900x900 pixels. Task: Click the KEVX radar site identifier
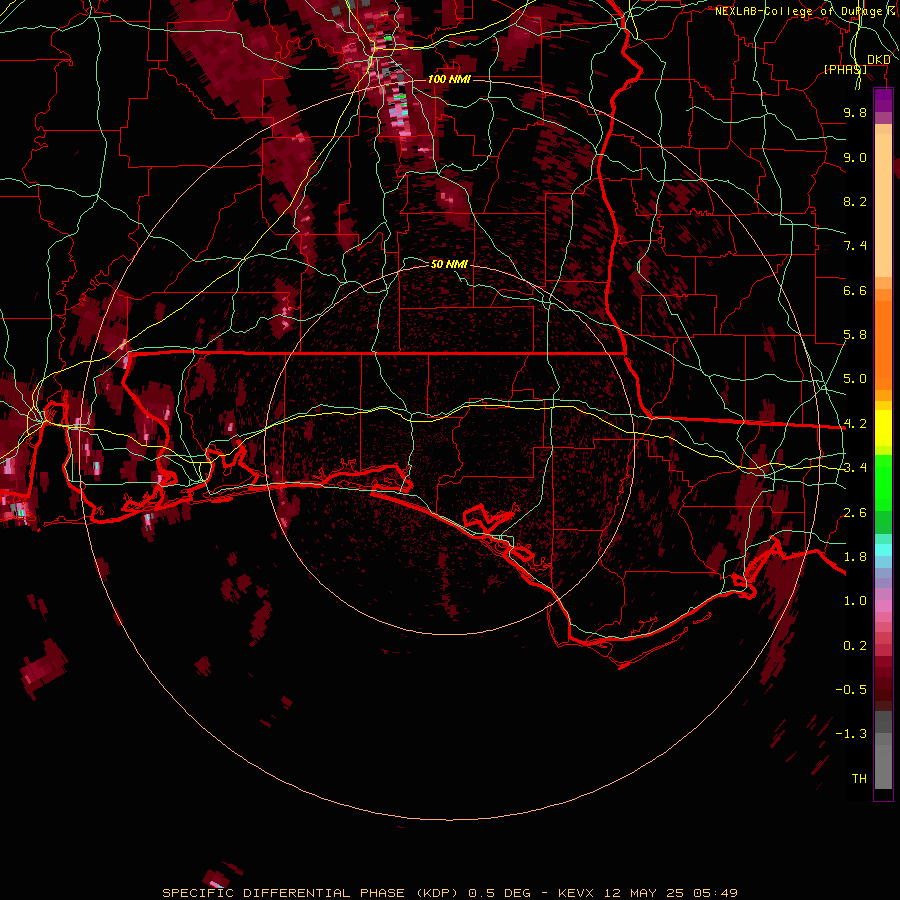578,893
